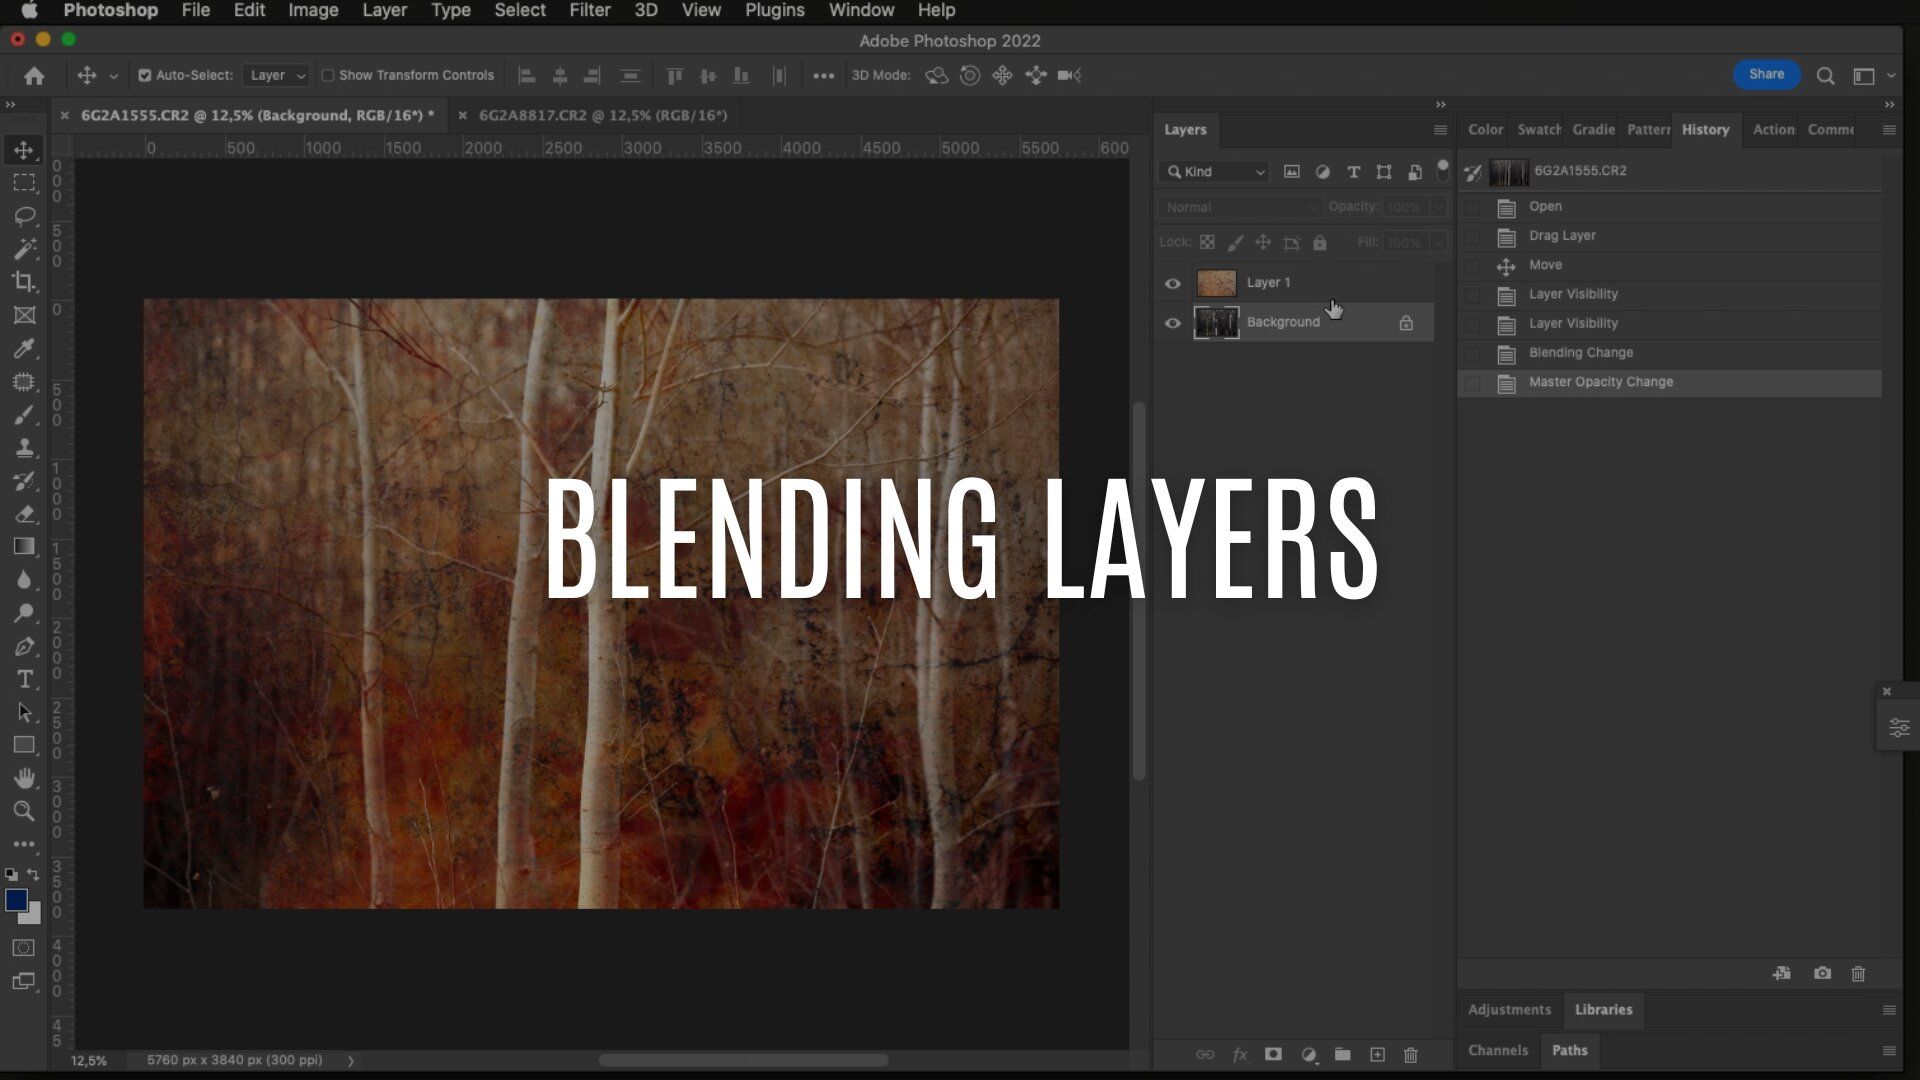This screenshot has height=1080, width=1920.
Task: Open the Normal blend mode dropdown
Action: (1240, 207)
